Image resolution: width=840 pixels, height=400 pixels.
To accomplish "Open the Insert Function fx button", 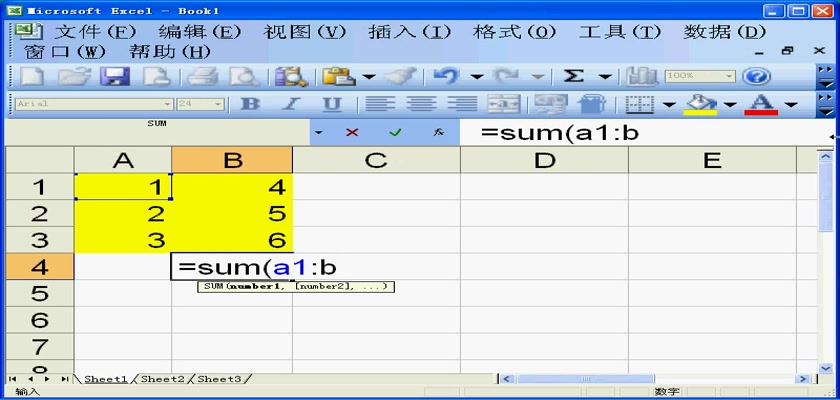I will point(438,132).
